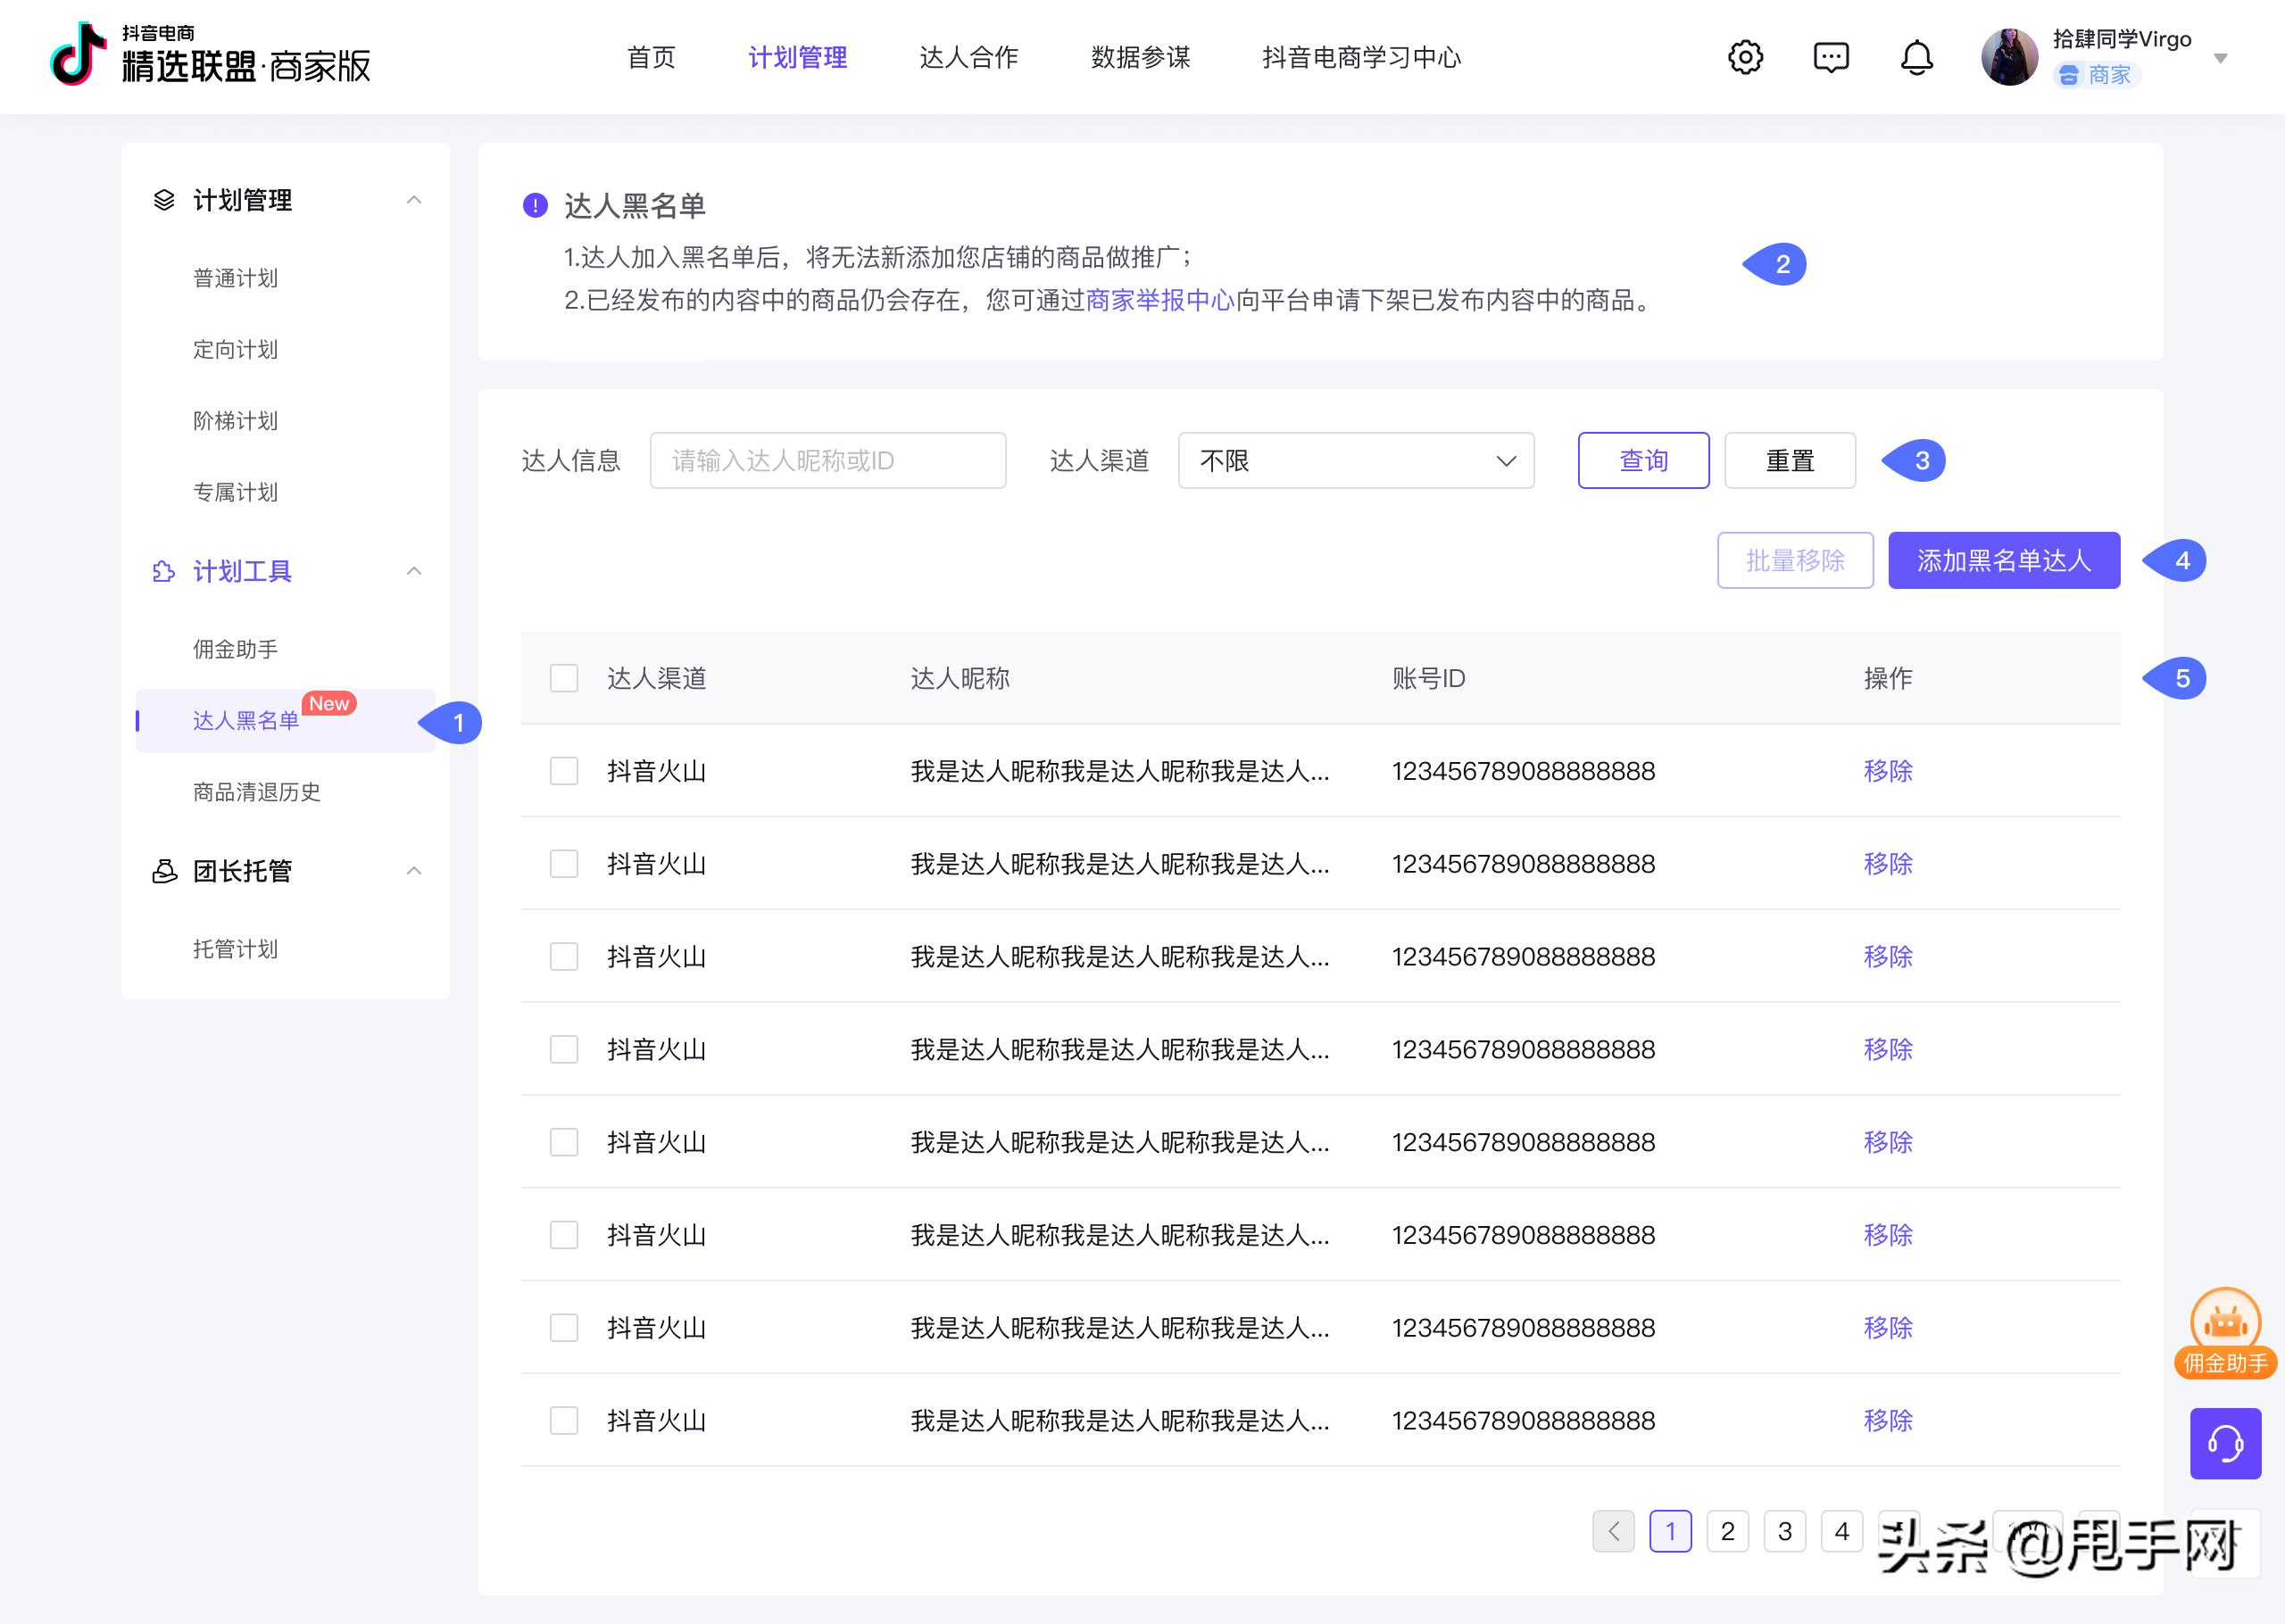Screen dimensions: 2285x1624
Task: Click the 批量移除 button
Action: (x=1795, y=560)
